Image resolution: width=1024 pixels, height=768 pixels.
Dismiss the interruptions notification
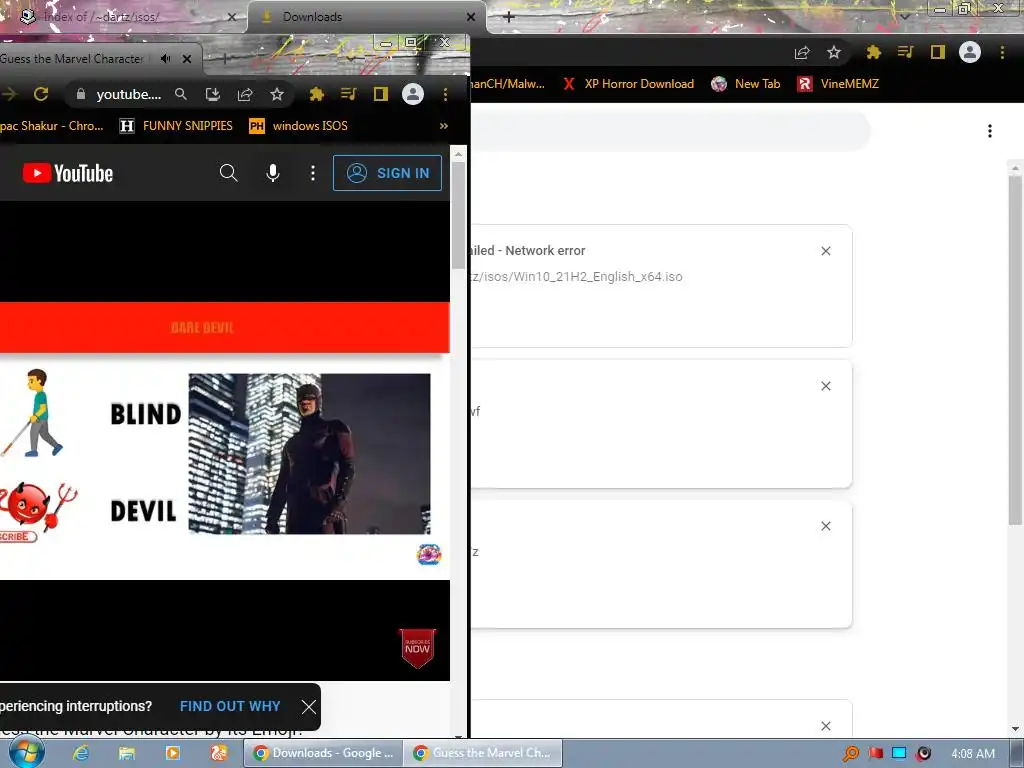click(x=309, y=707)
